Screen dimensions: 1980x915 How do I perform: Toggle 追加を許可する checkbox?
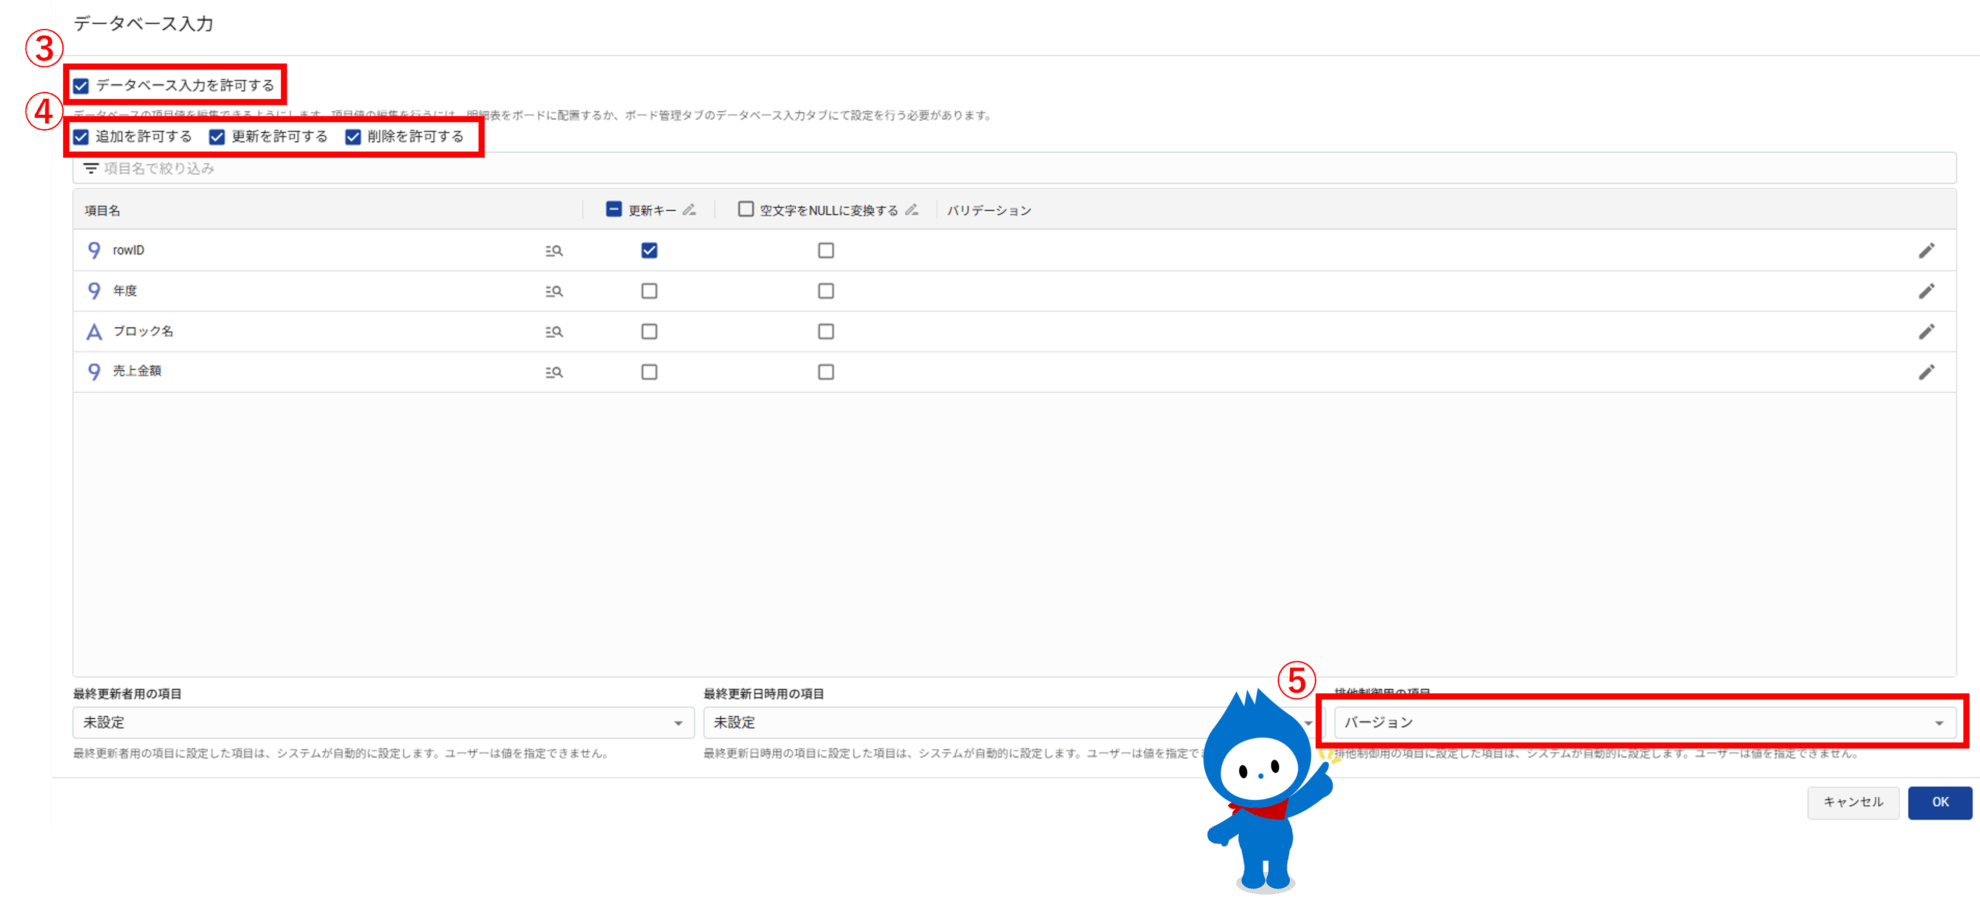coord(81,137)
